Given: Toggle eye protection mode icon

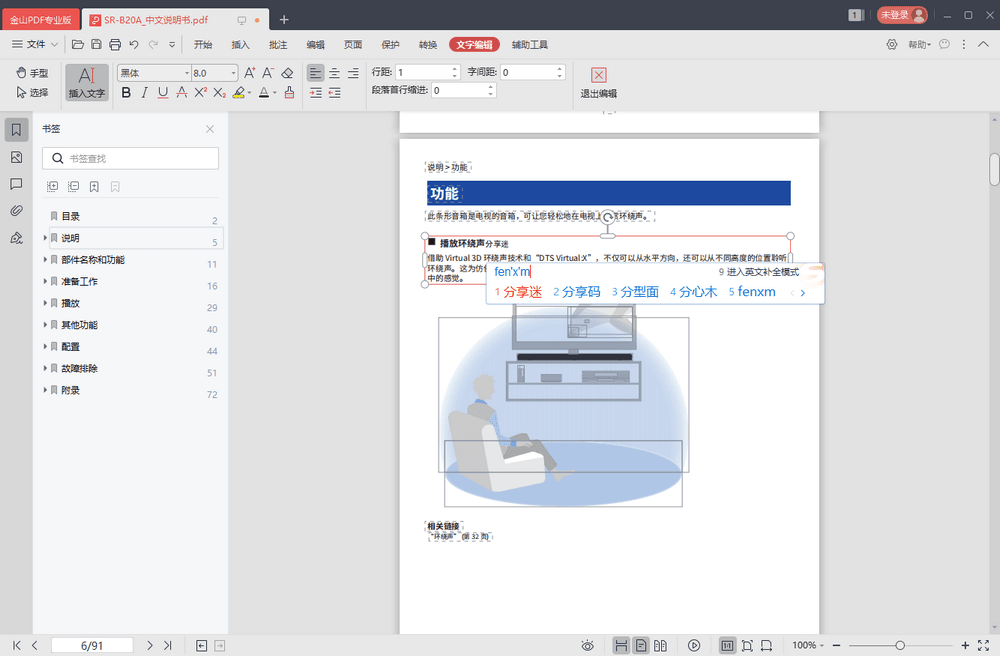Looking at the screenshot, I should coord(588,646).
